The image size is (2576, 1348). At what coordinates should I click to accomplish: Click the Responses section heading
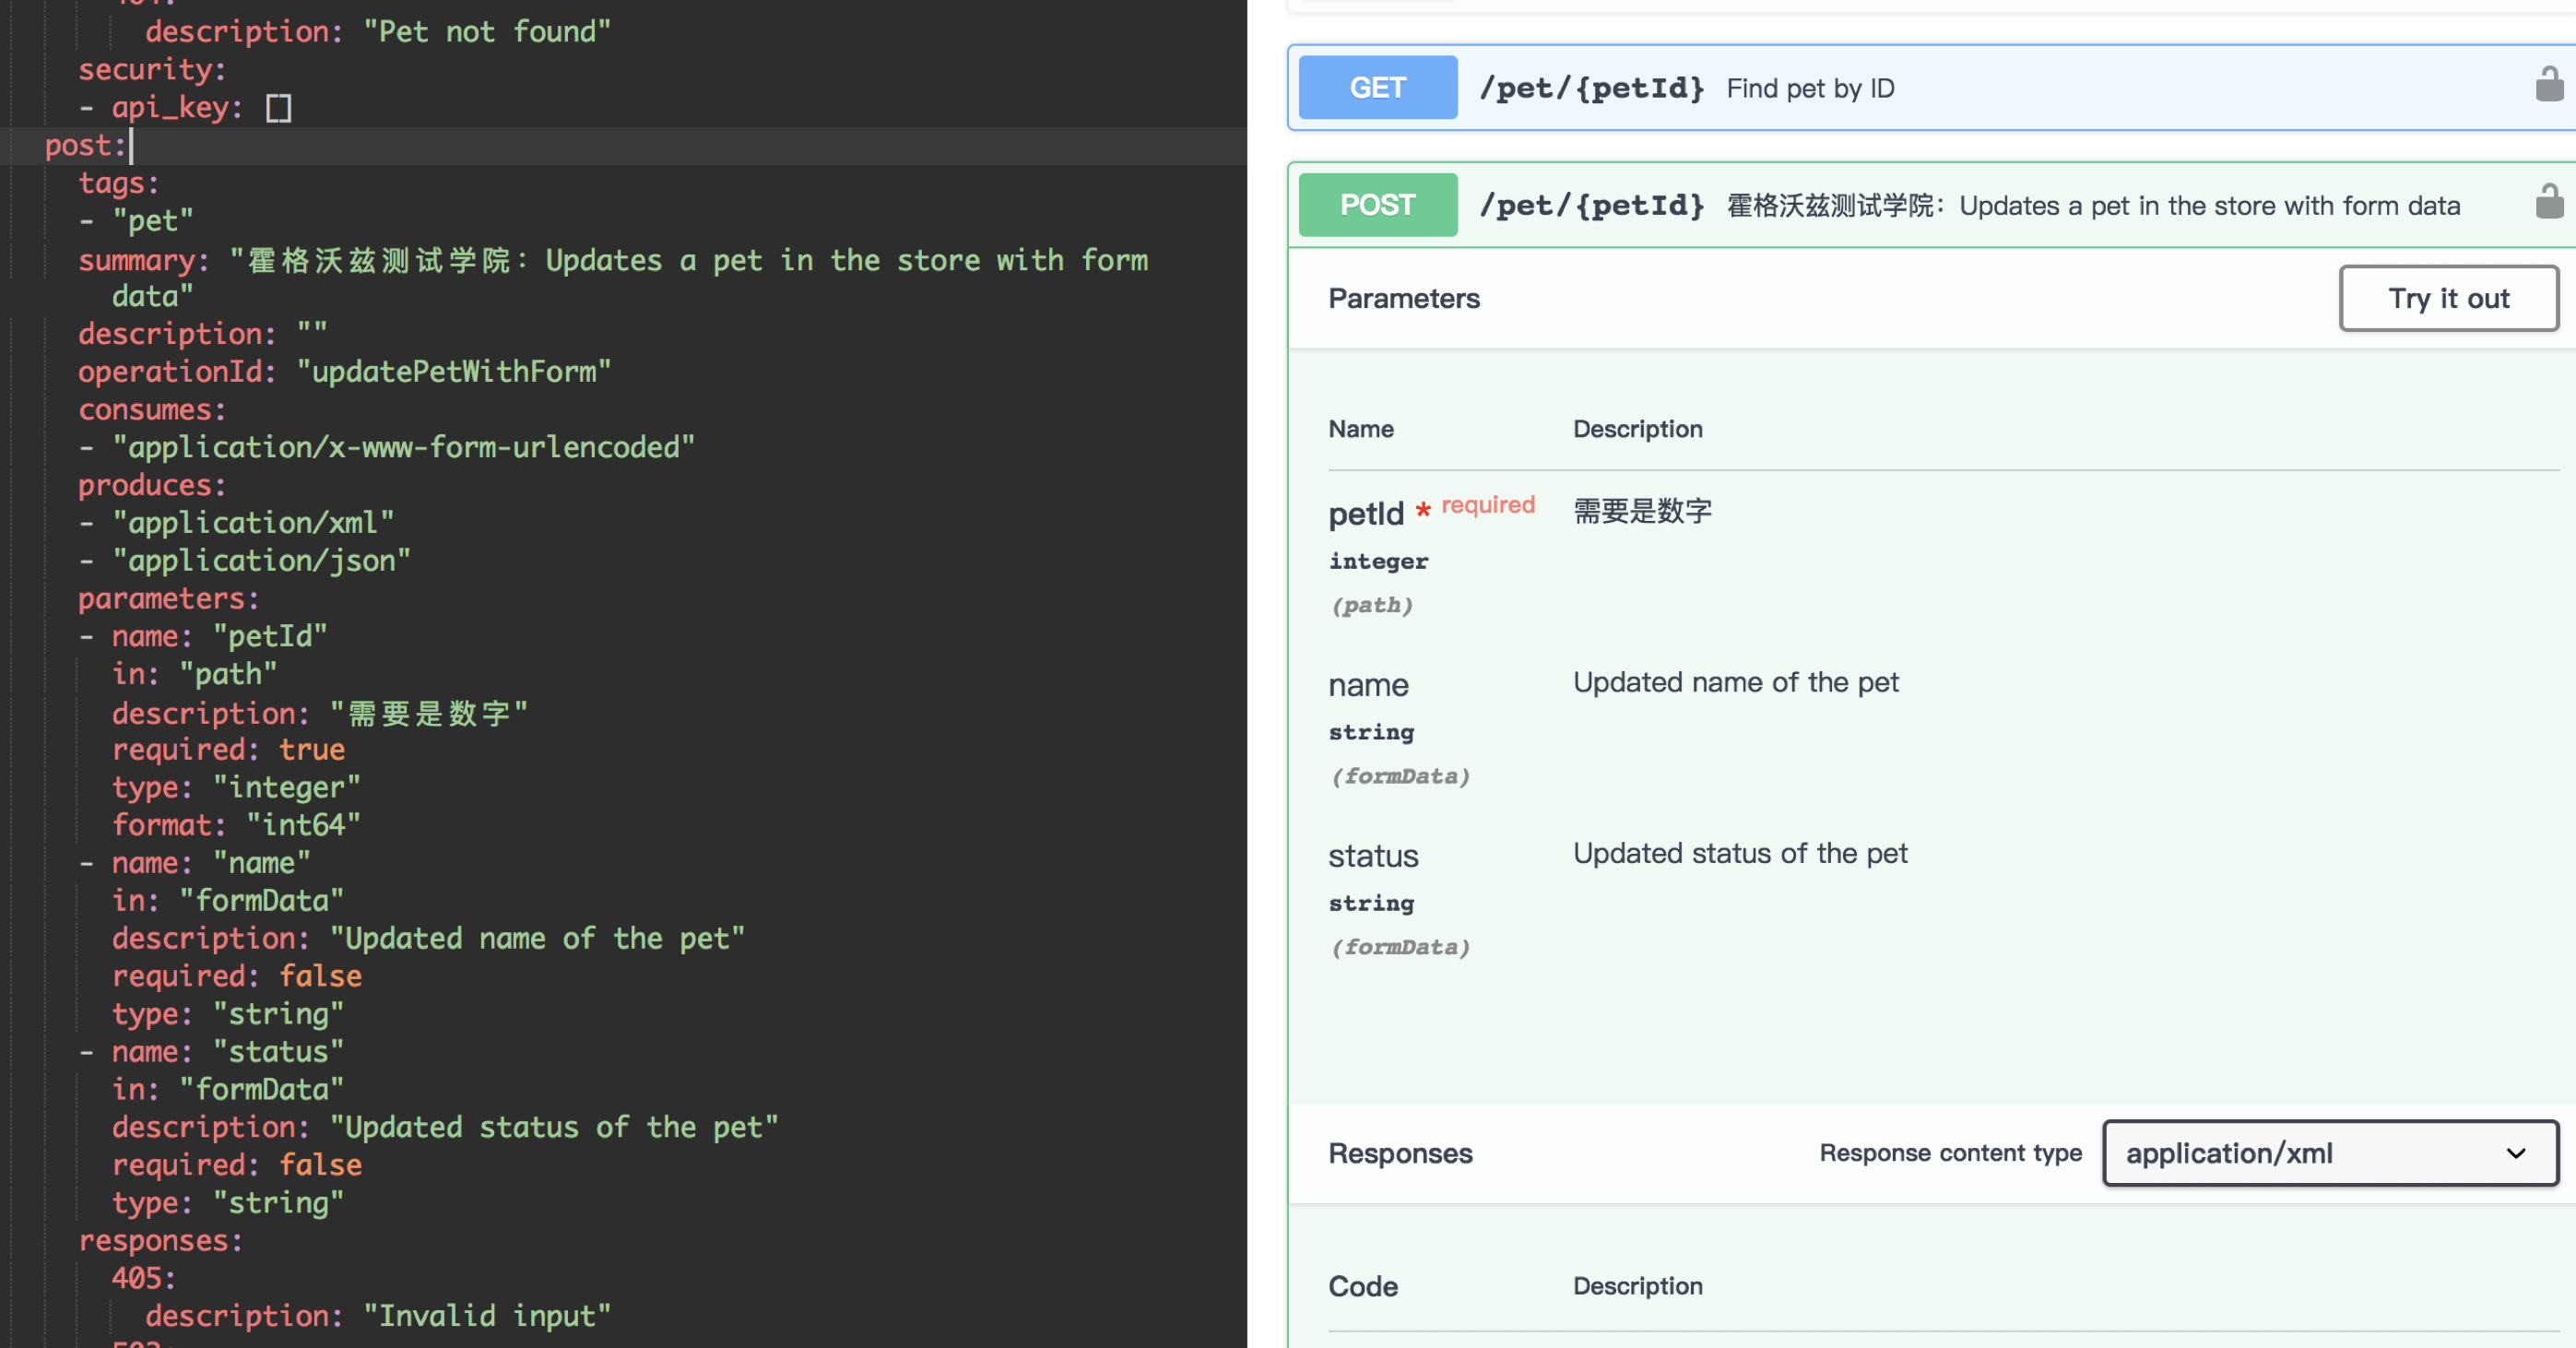(1400, 1153)
